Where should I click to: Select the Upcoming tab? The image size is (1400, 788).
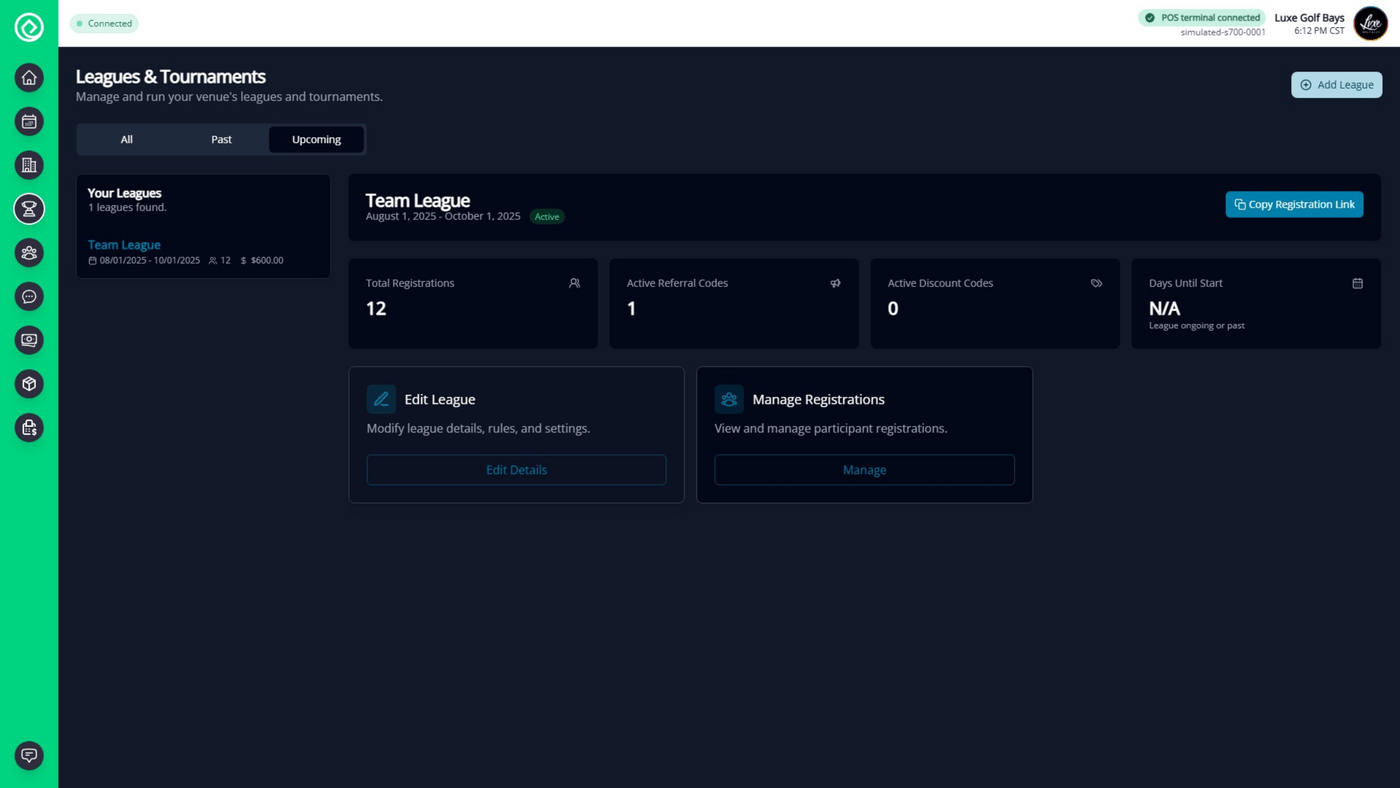click(x=316, y=139)
